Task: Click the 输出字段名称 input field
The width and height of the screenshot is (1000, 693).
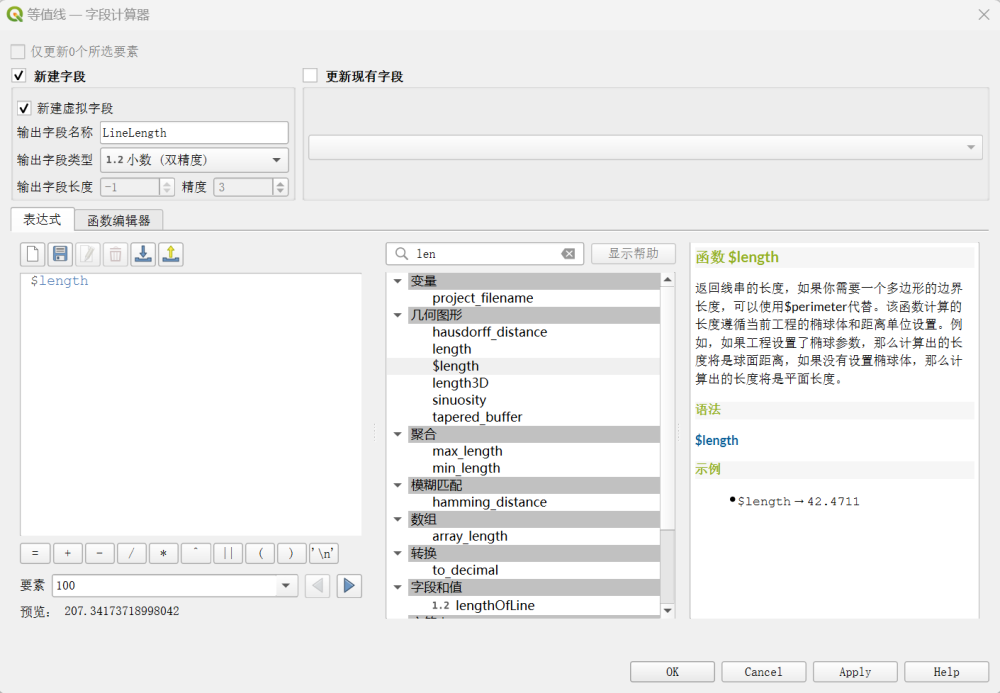Action: 194,133
